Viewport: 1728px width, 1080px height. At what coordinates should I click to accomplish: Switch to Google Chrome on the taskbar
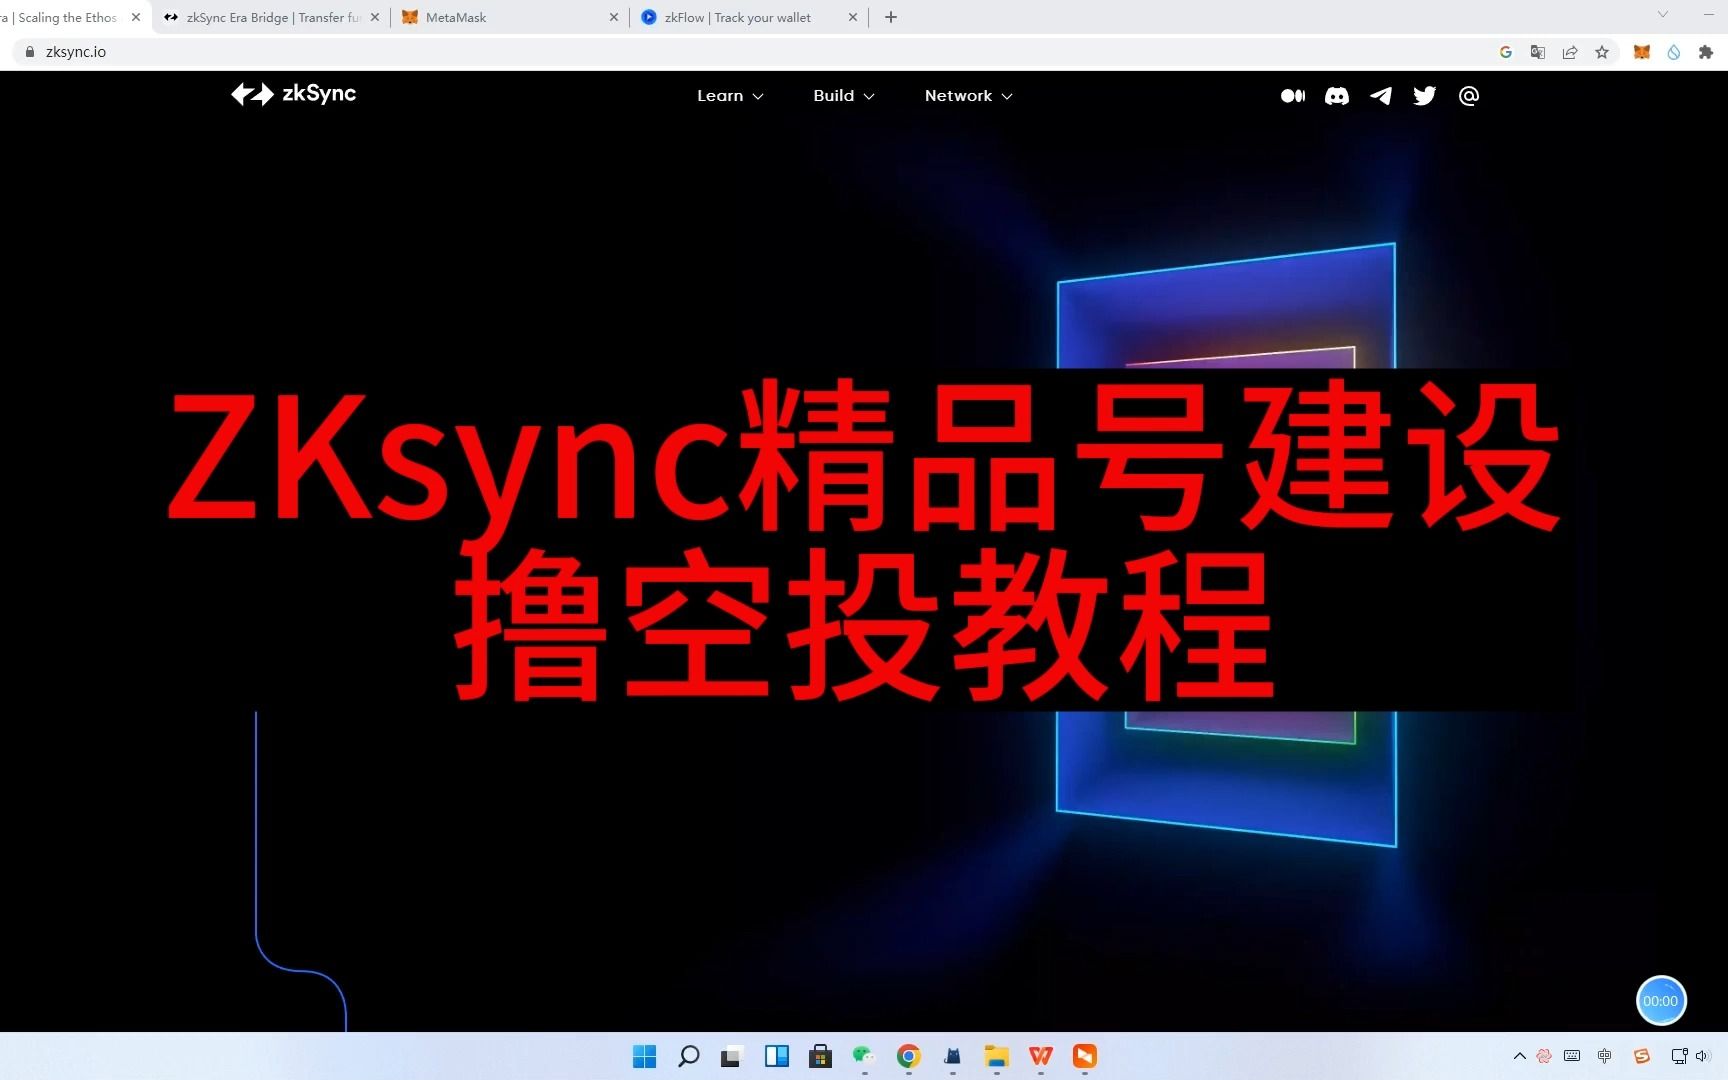pyautogui.click(x=908, y=1056)
